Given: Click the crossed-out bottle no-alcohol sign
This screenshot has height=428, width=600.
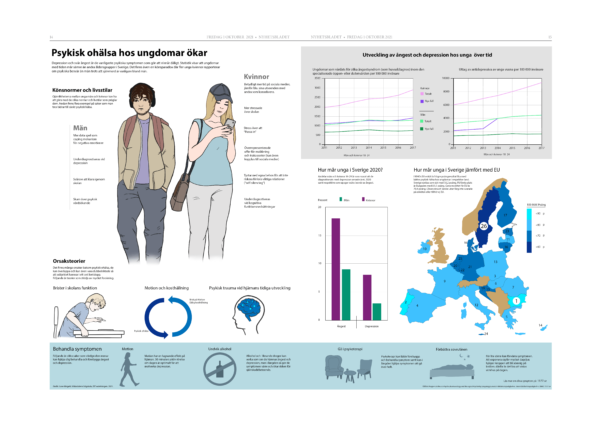Looking at the screenshot, I should point(220,369).
